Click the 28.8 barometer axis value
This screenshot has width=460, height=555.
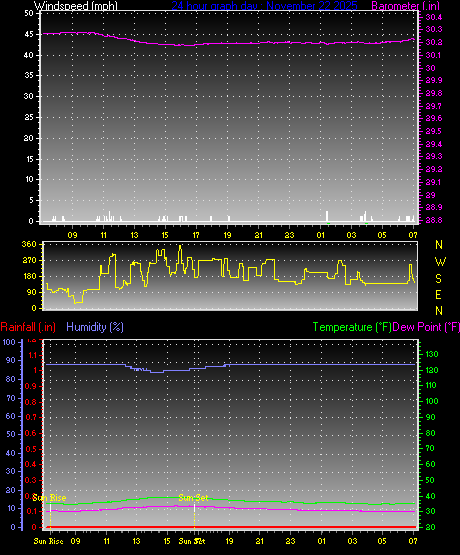point(433,220)
